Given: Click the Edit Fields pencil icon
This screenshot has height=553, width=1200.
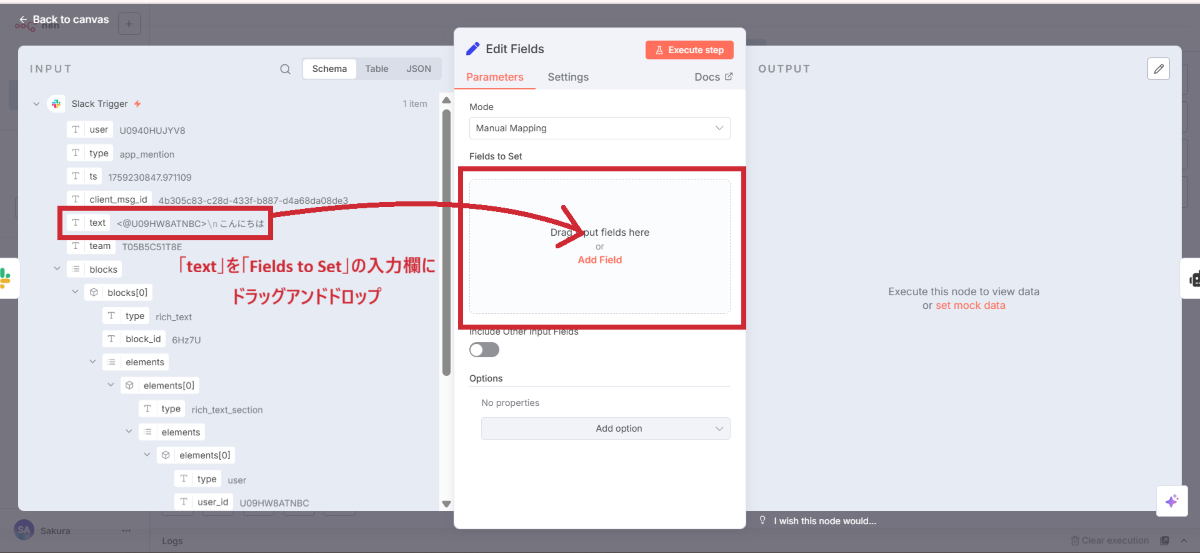Looking at the screenshot, I should pos(473,48).
